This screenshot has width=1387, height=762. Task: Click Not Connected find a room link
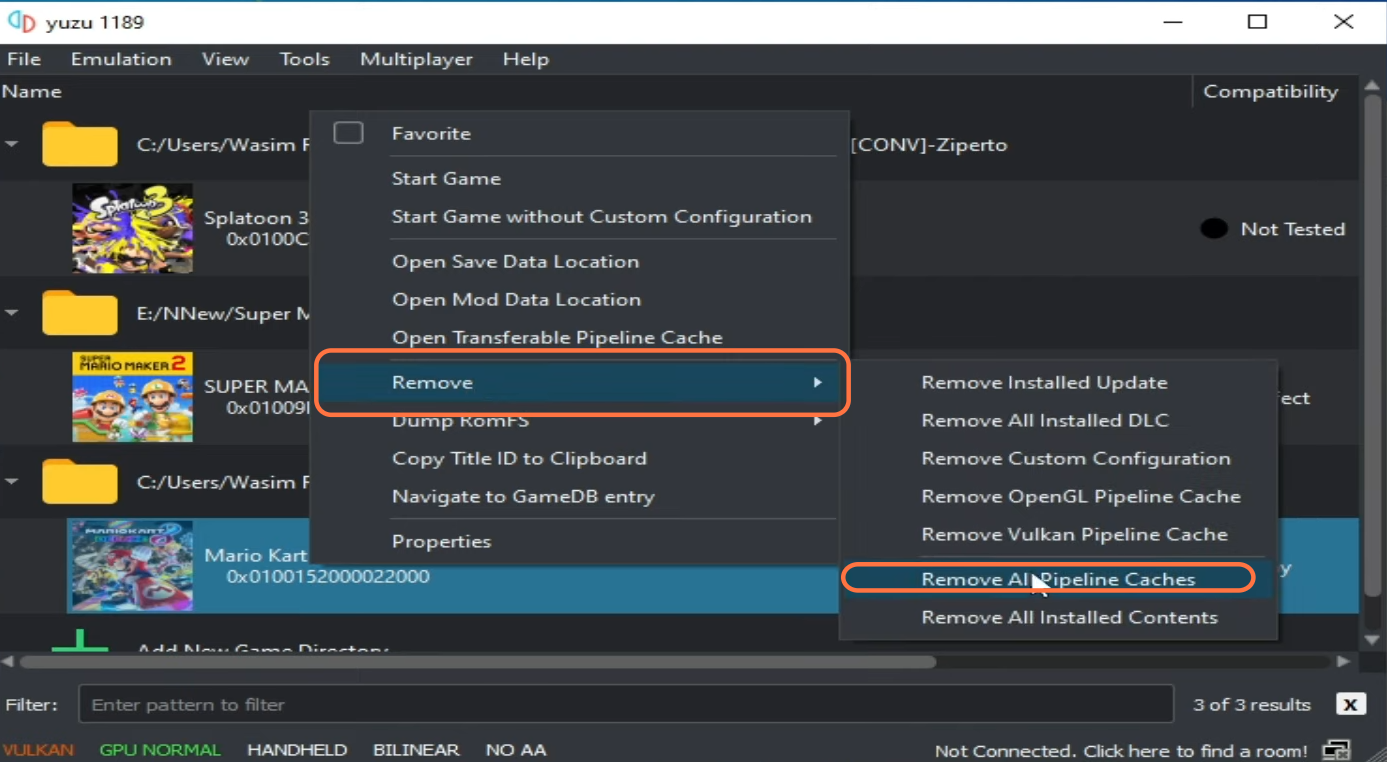pos(1121,751)
